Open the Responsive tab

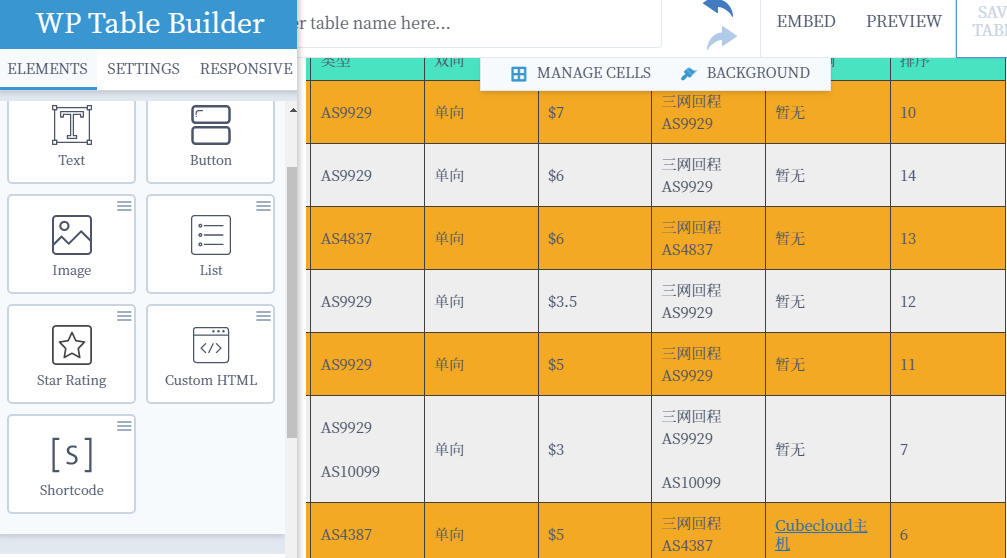(x=246, y=69)
